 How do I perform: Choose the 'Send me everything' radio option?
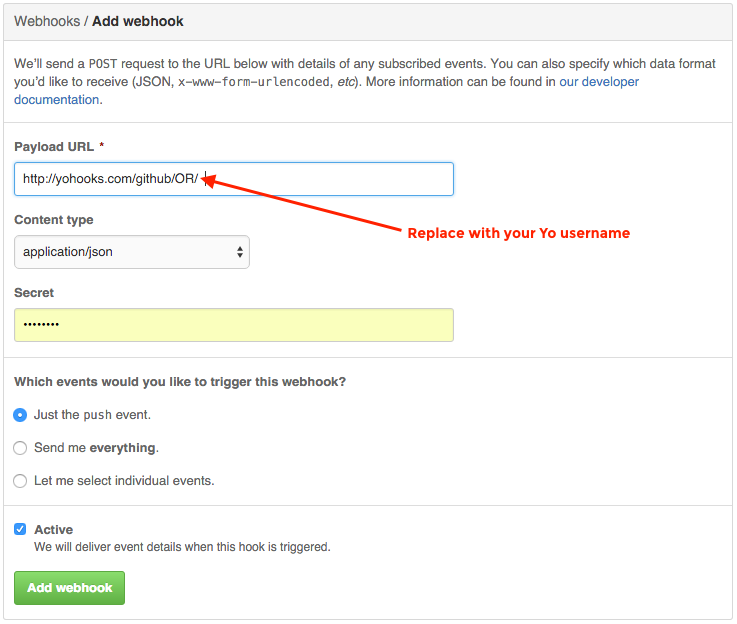point(20,448)
